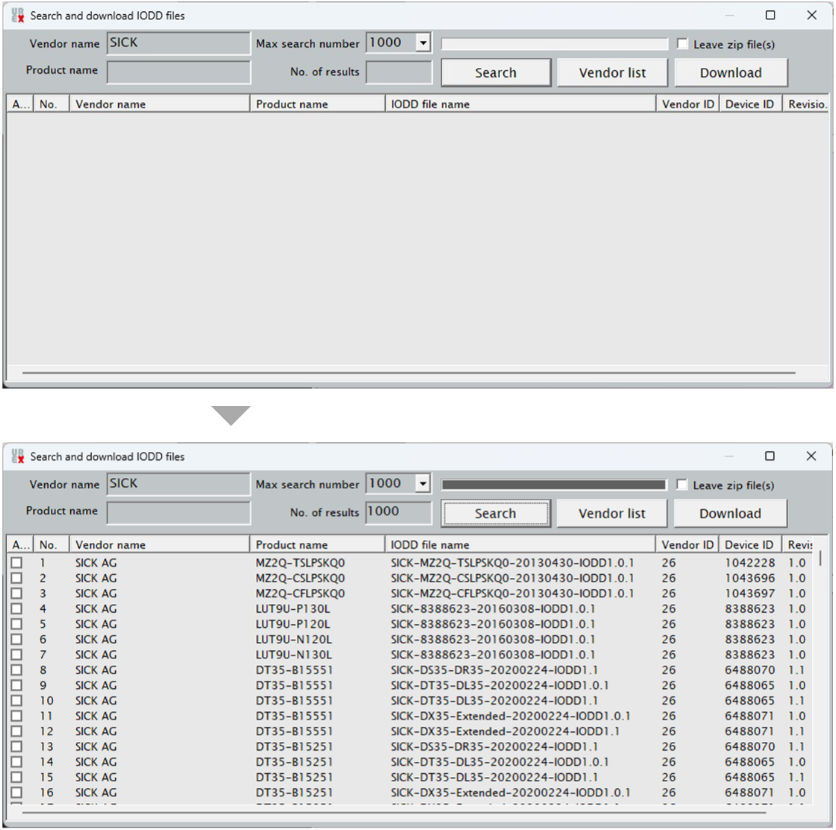
Task: Check the box for row 3 MZ2Q-CFLPSKQ0
Action: tap(17, 593)
